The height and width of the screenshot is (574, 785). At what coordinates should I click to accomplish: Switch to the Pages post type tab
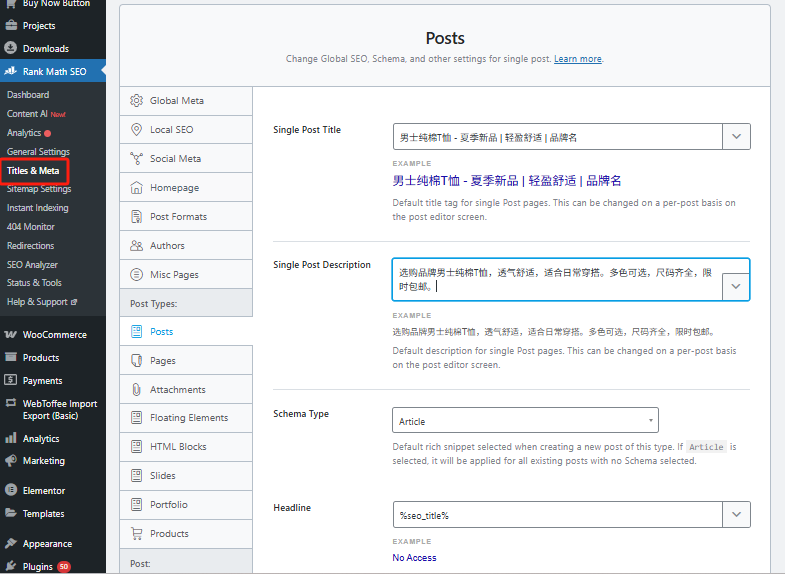point(162,361)
